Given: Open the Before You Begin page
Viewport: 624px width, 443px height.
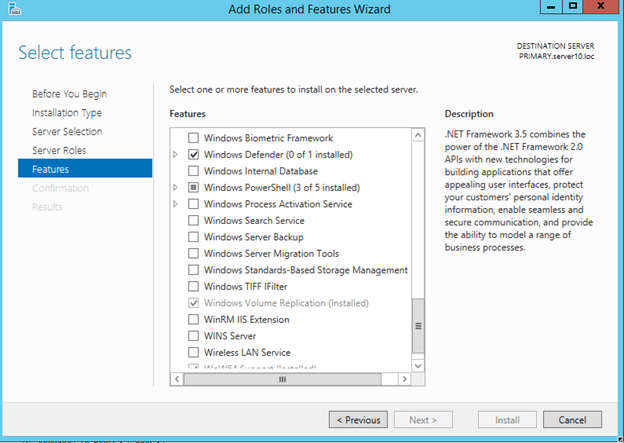Looking at the screenshot, I should tap(69, 94).
